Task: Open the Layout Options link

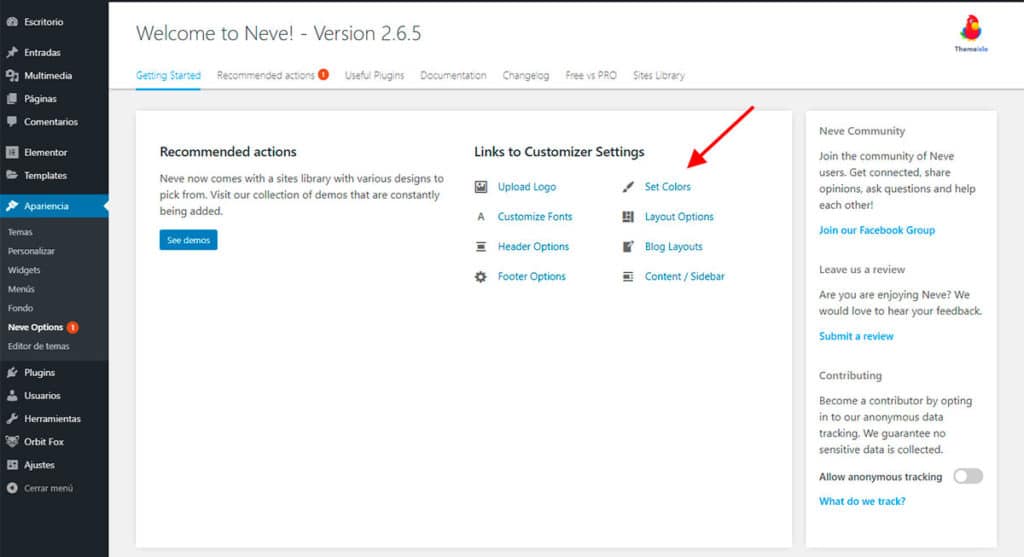Action: 679,217
